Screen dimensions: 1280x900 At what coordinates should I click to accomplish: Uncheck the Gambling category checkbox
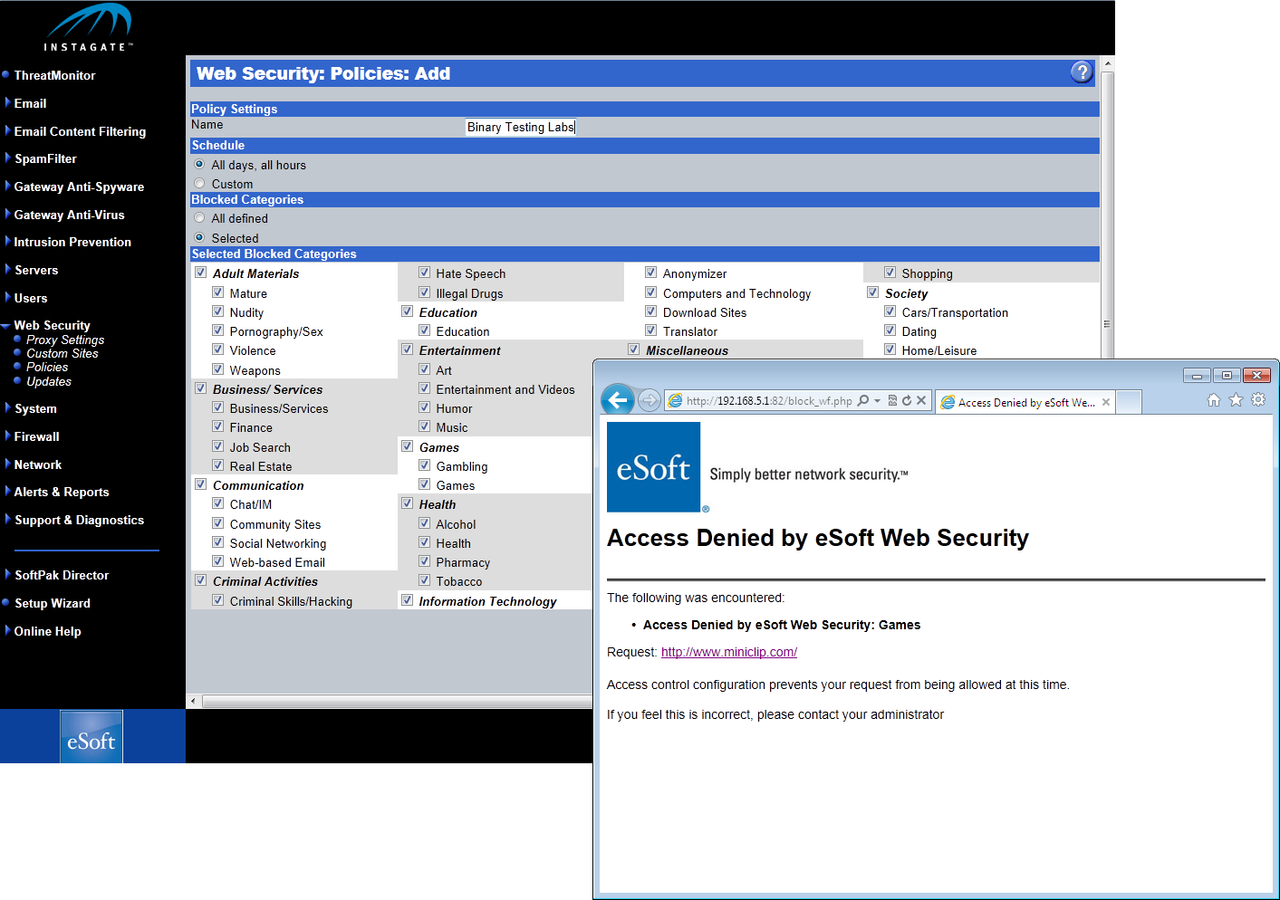coord(425,466)
